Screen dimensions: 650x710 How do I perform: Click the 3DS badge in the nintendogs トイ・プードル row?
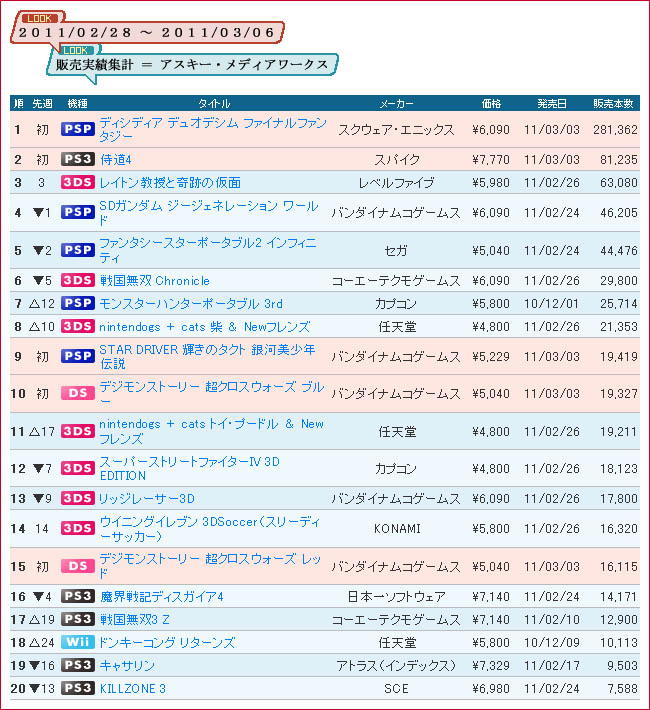pyautogui.click(x=78, y=431)
